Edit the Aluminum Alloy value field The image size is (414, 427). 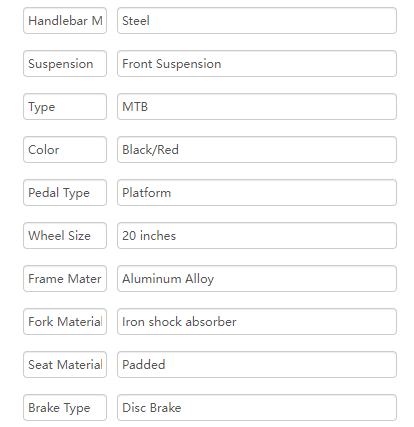coord(257,279)
